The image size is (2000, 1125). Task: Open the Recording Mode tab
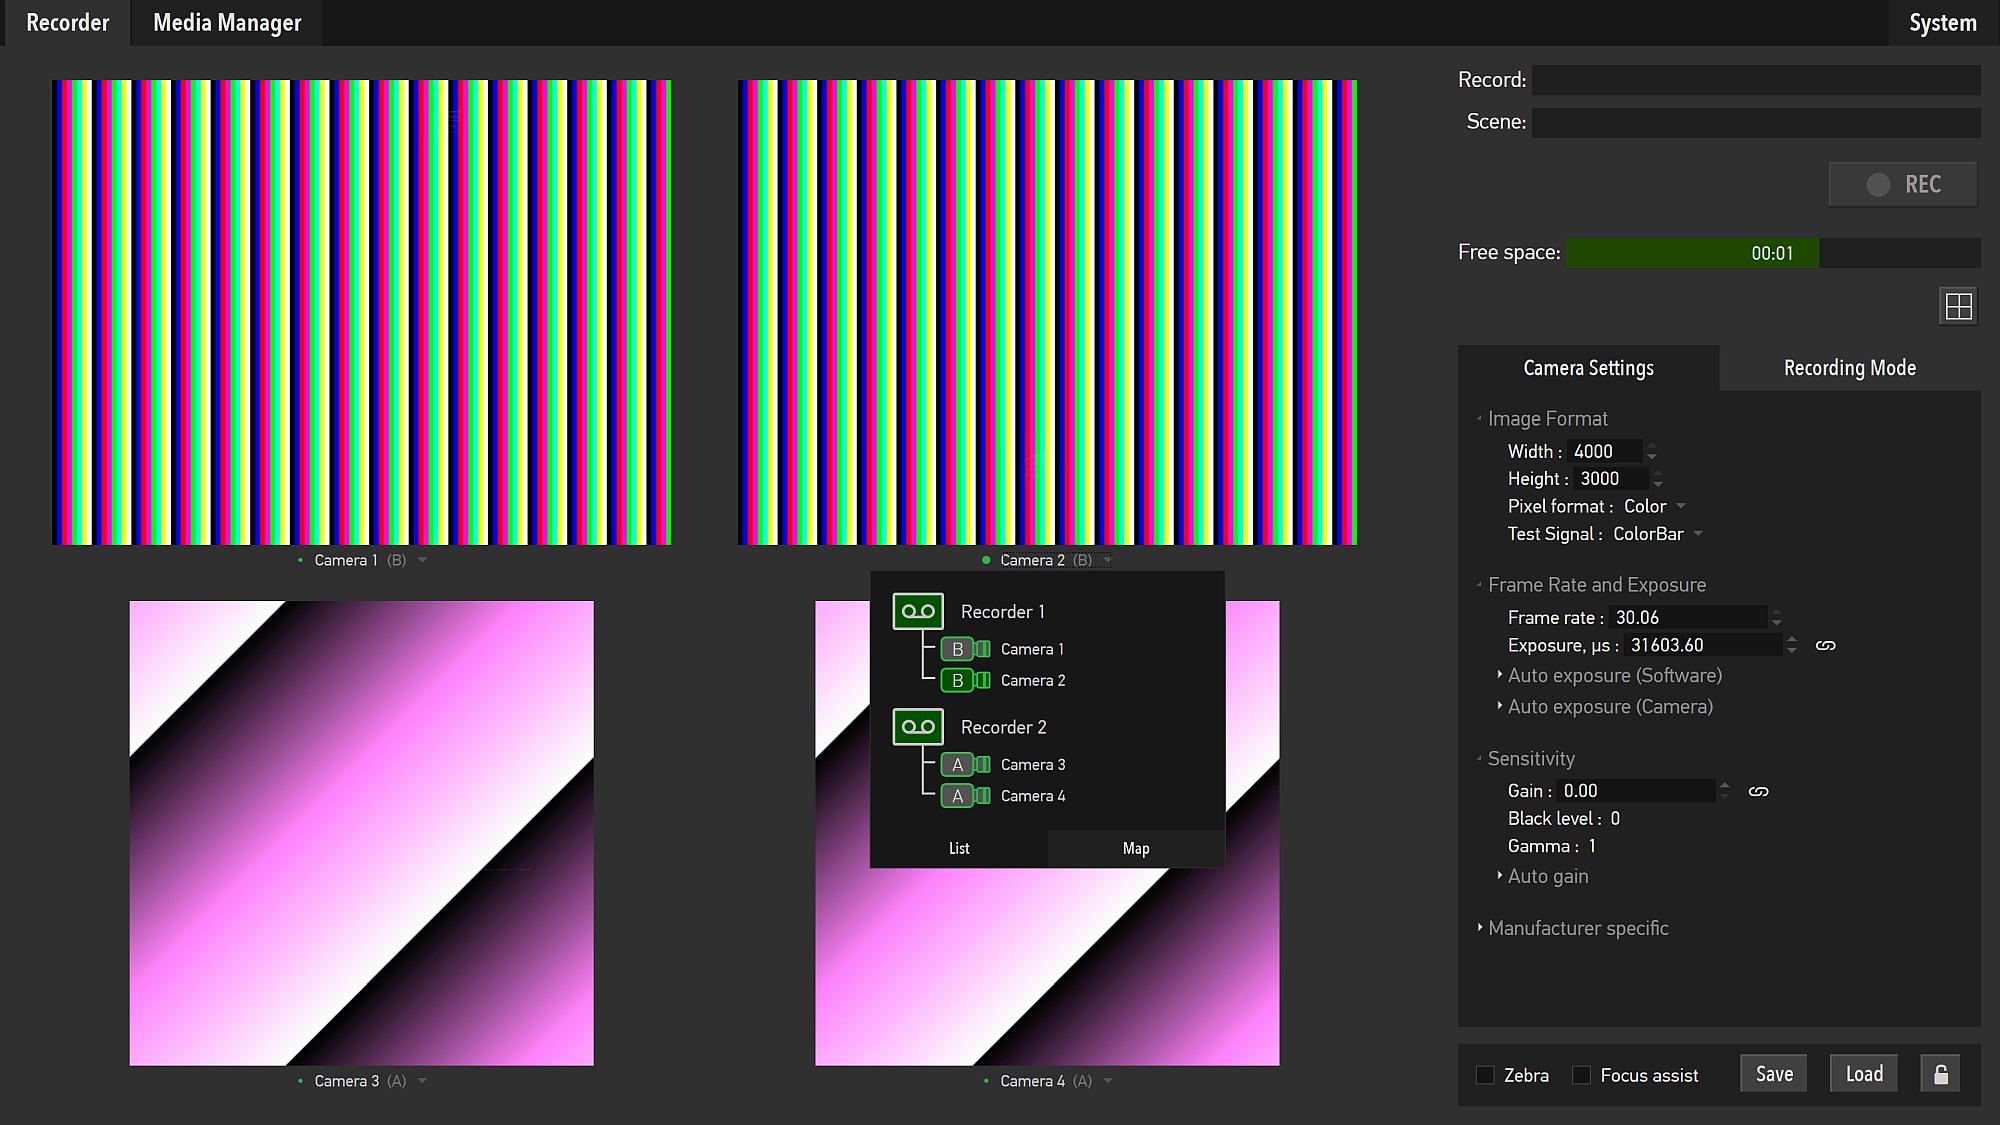coord(1849,367)
